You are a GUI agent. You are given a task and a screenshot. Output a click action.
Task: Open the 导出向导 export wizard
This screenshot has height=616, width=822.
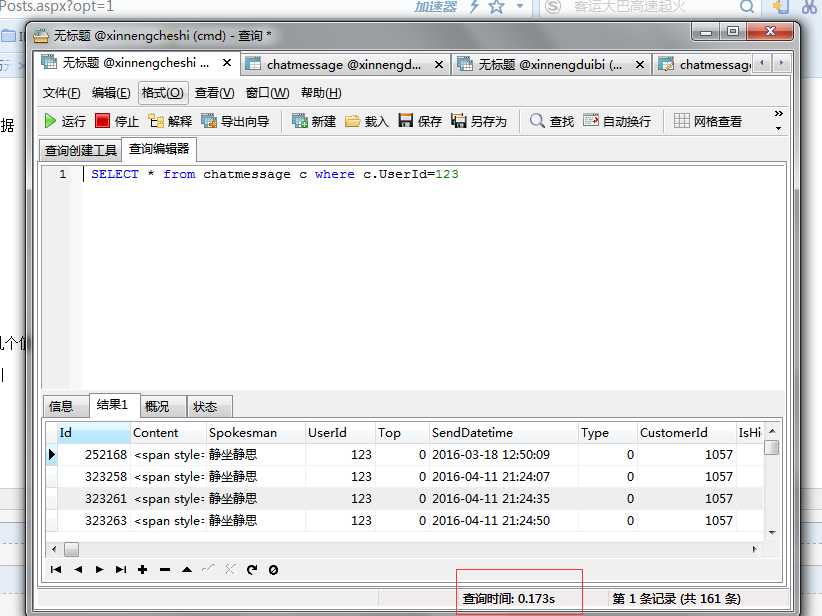235,121
